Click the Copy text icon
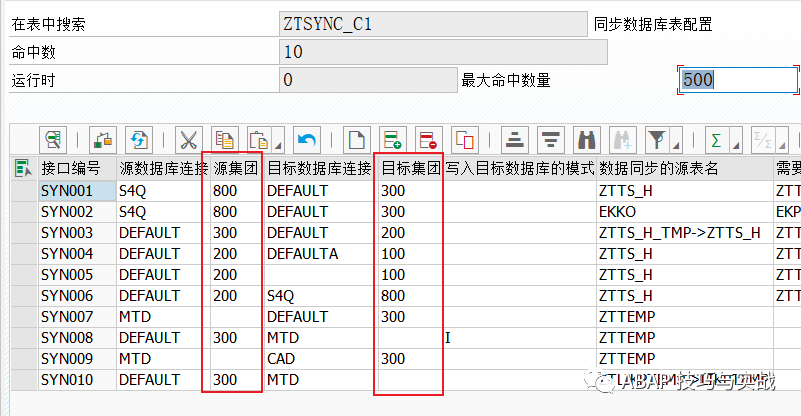This screenshot has width=801, height=416. tap(224, 140)
